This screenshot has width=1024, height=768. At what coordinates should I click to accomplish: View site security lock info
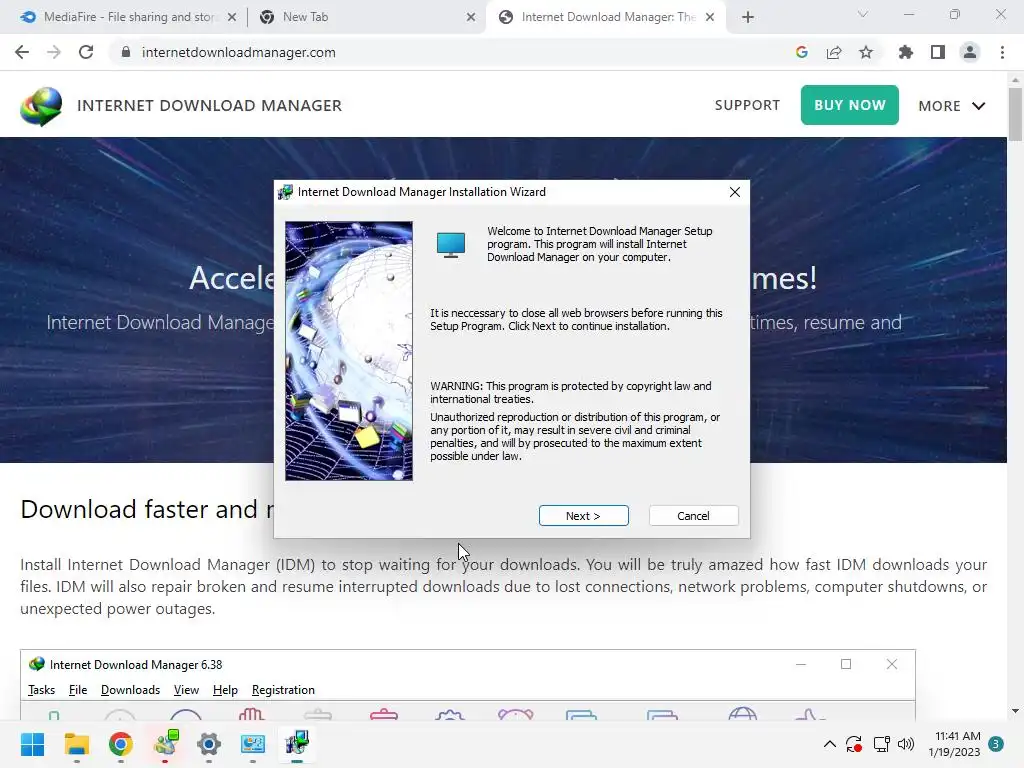tap(126, 52)
